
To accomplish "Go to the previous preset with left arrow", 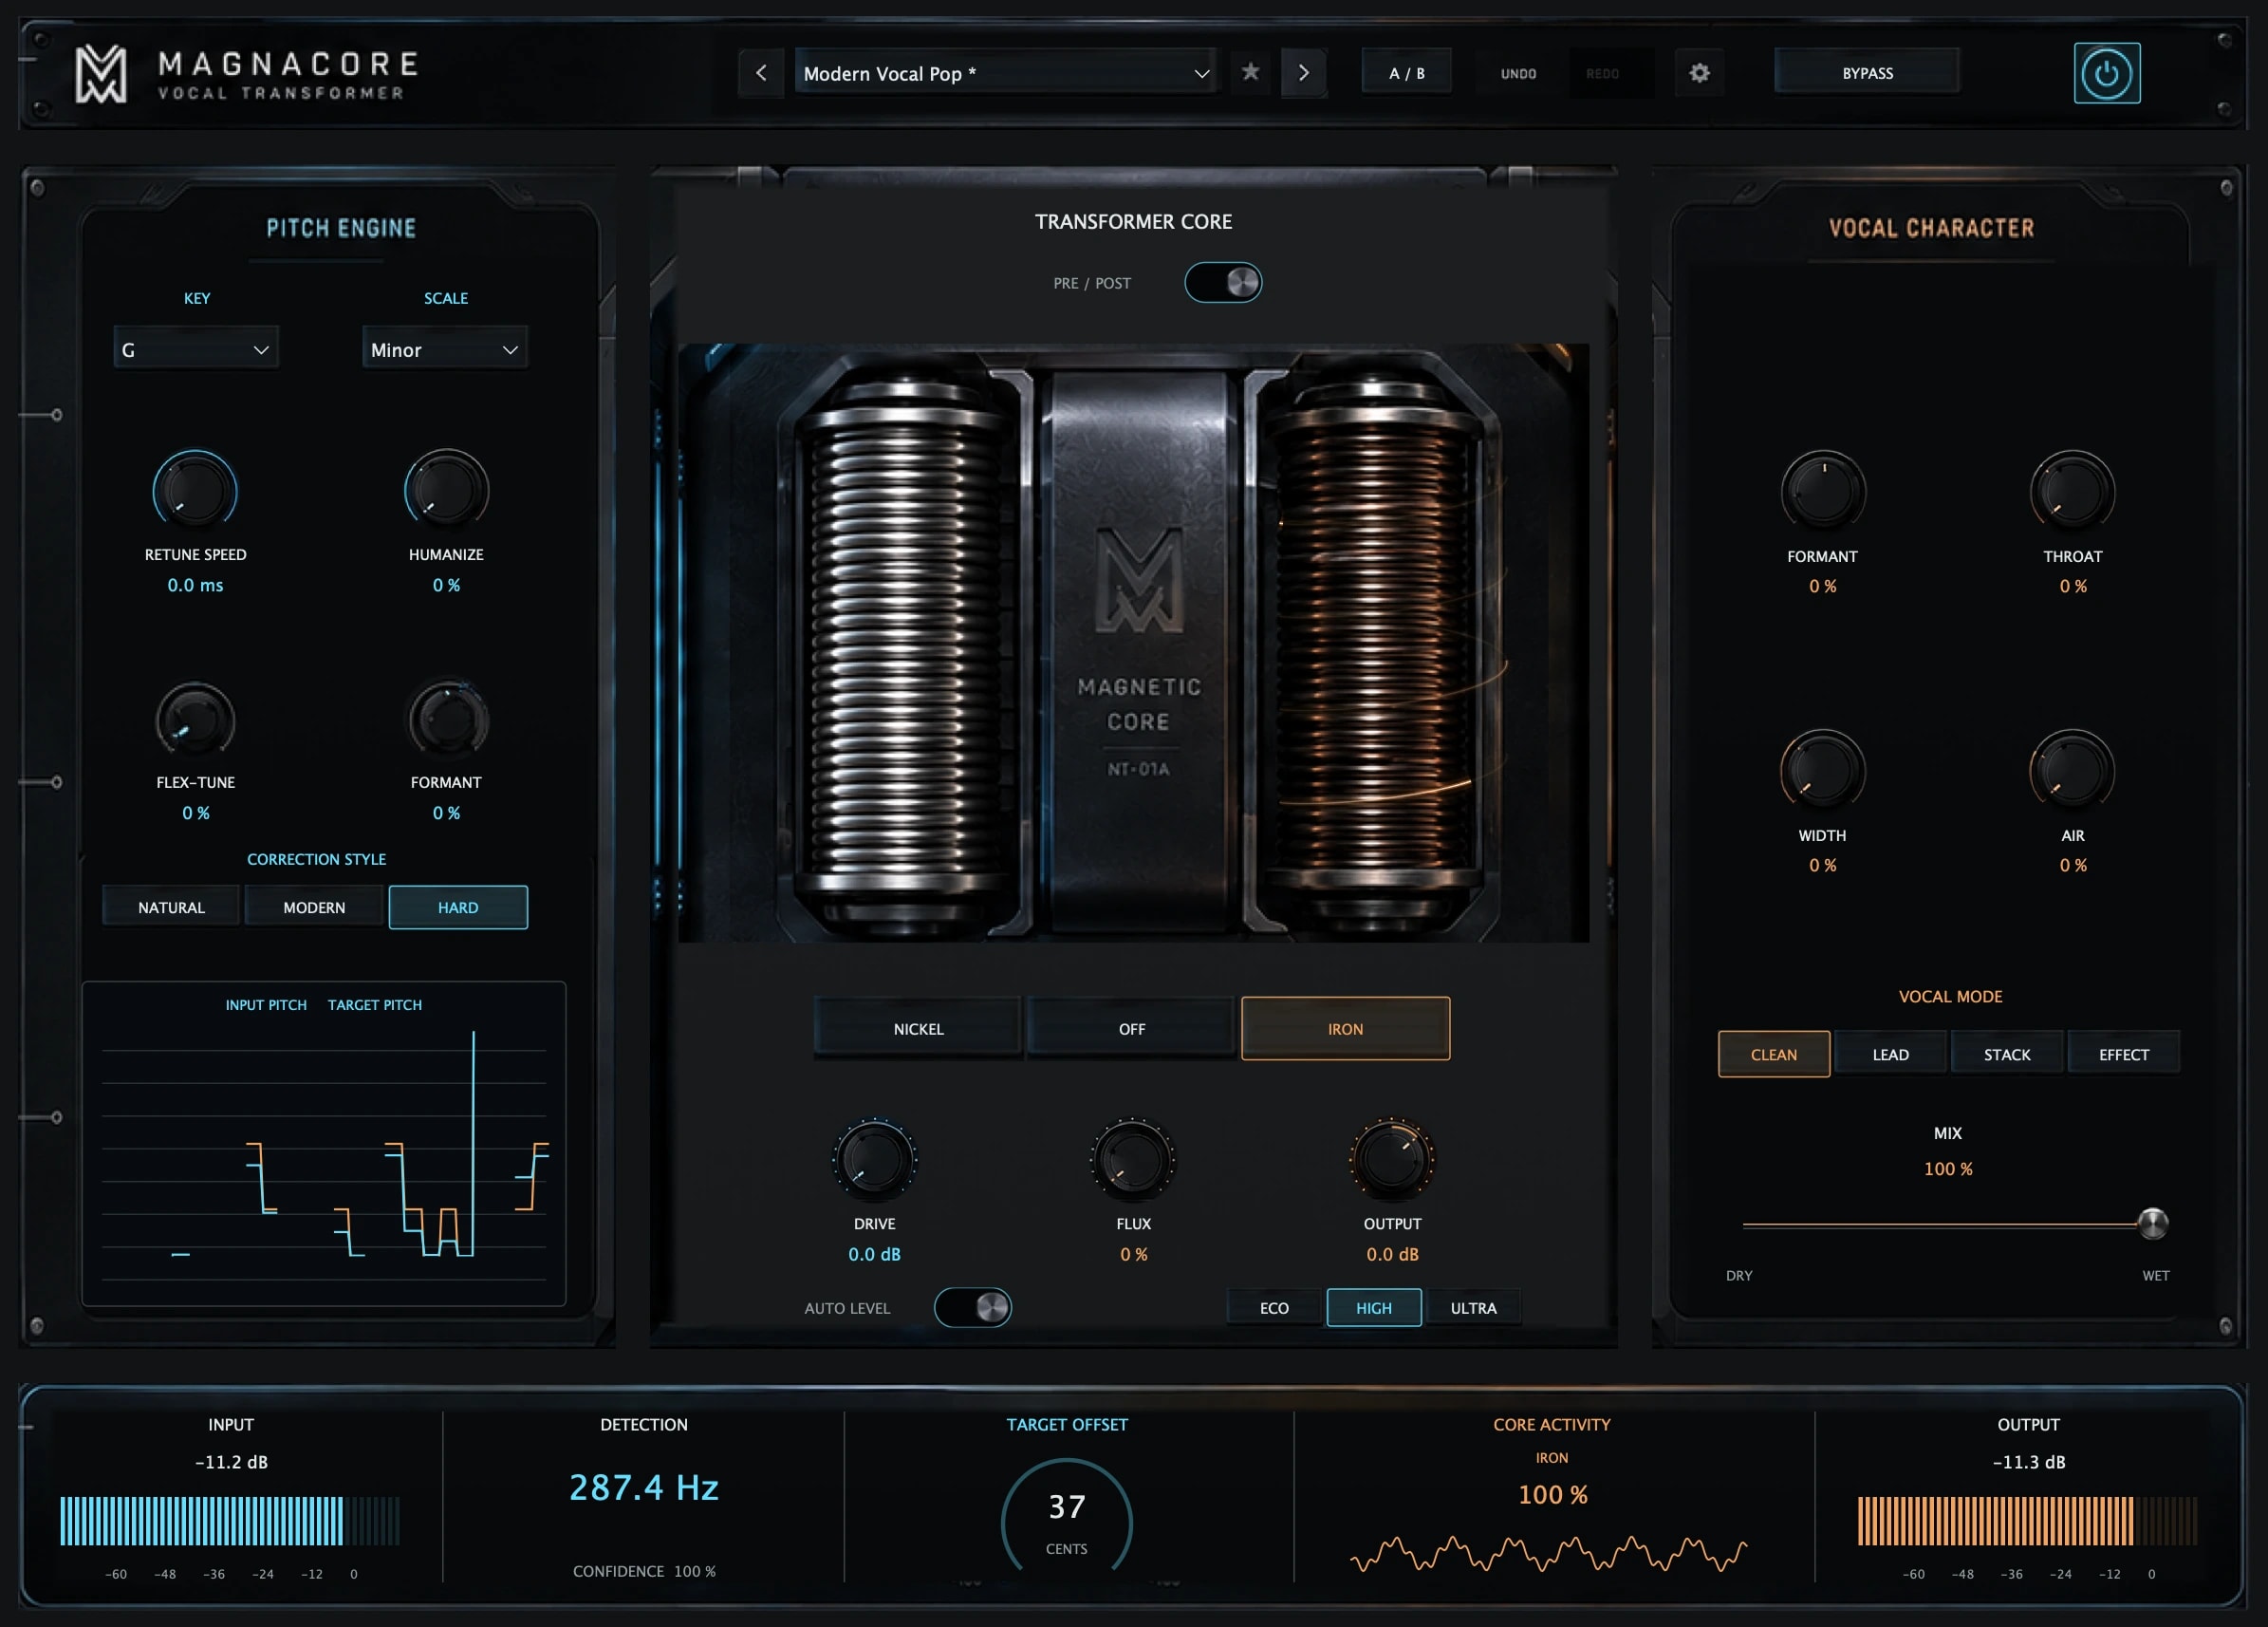I will pyautogui.click(x=761, y=73).
